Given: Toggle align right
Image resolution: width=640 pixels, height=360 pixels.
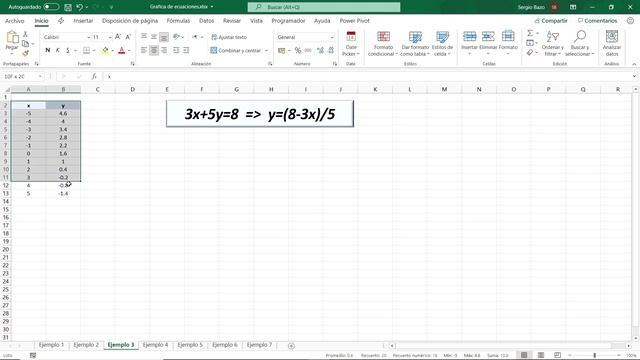Looking at the screenshot, I should 164,50.
